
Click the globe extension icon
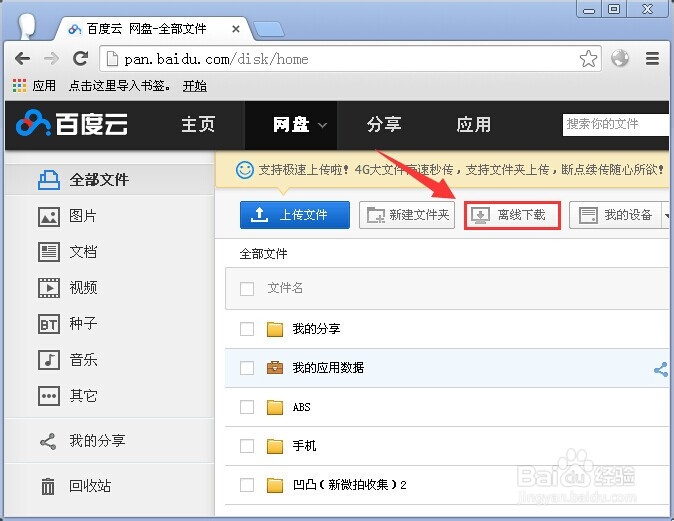[x=620, y=58]
